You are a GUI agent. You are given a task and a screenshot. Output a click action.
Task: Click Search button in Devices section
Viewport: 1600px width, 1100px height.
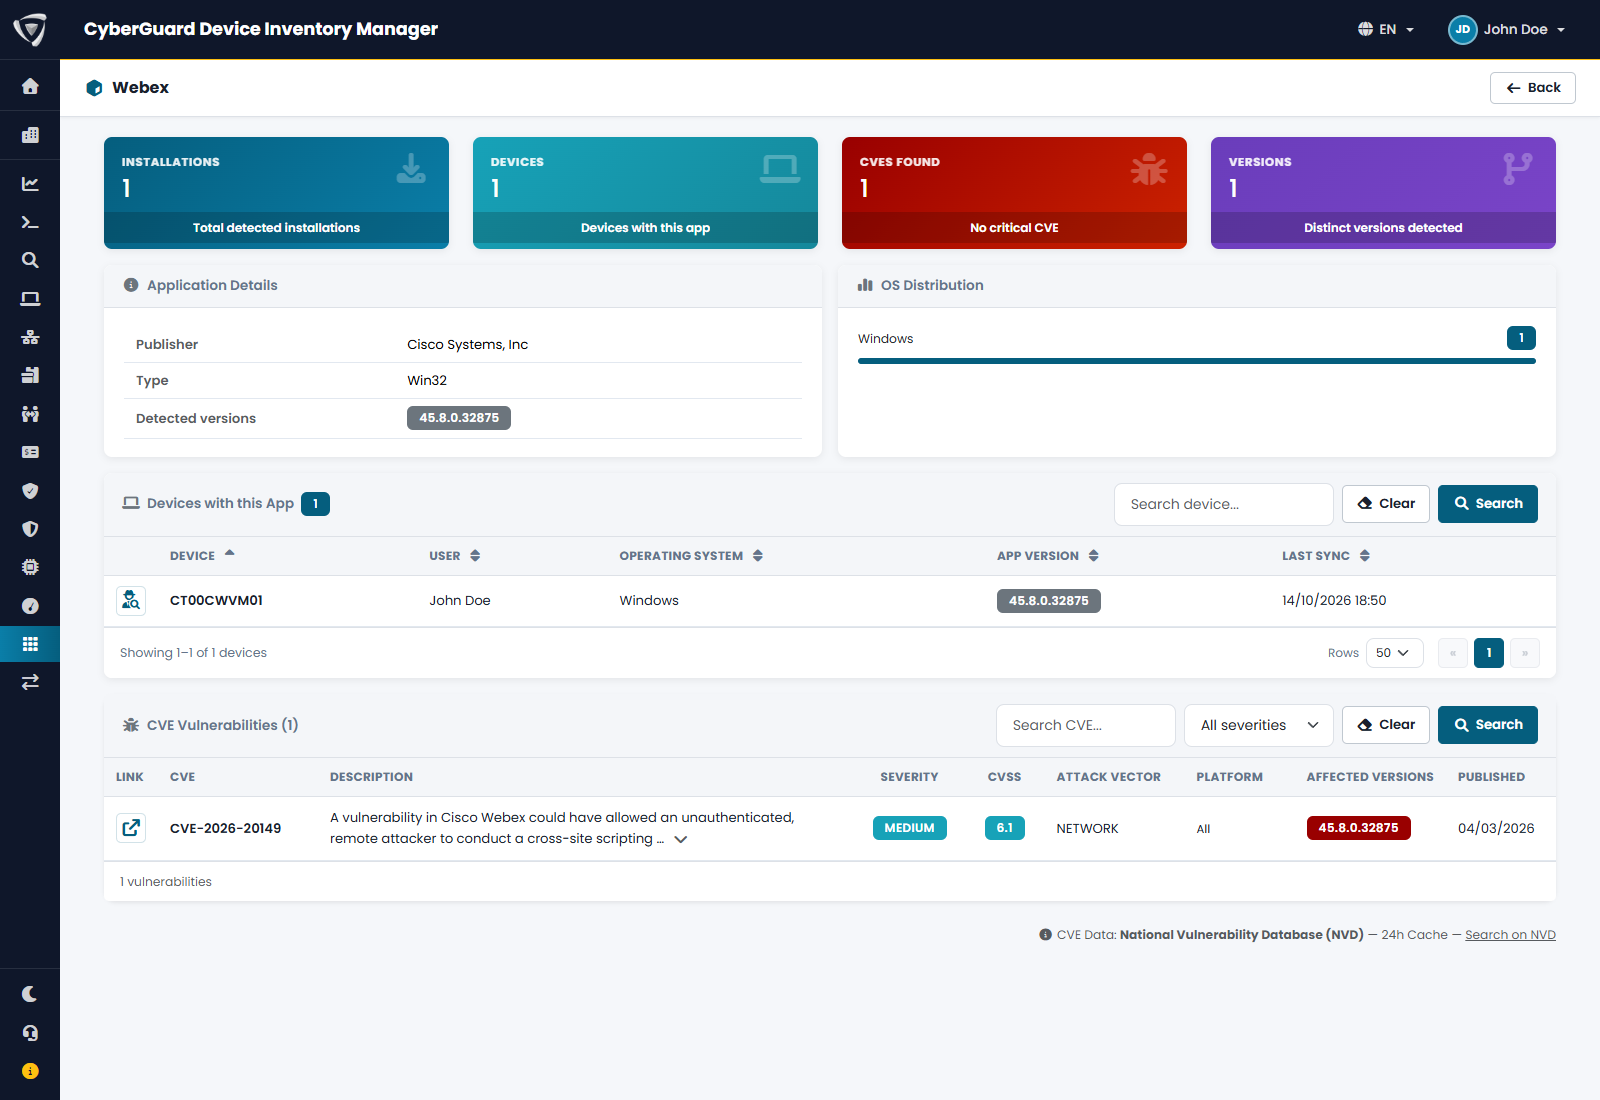click(1488, 504)
